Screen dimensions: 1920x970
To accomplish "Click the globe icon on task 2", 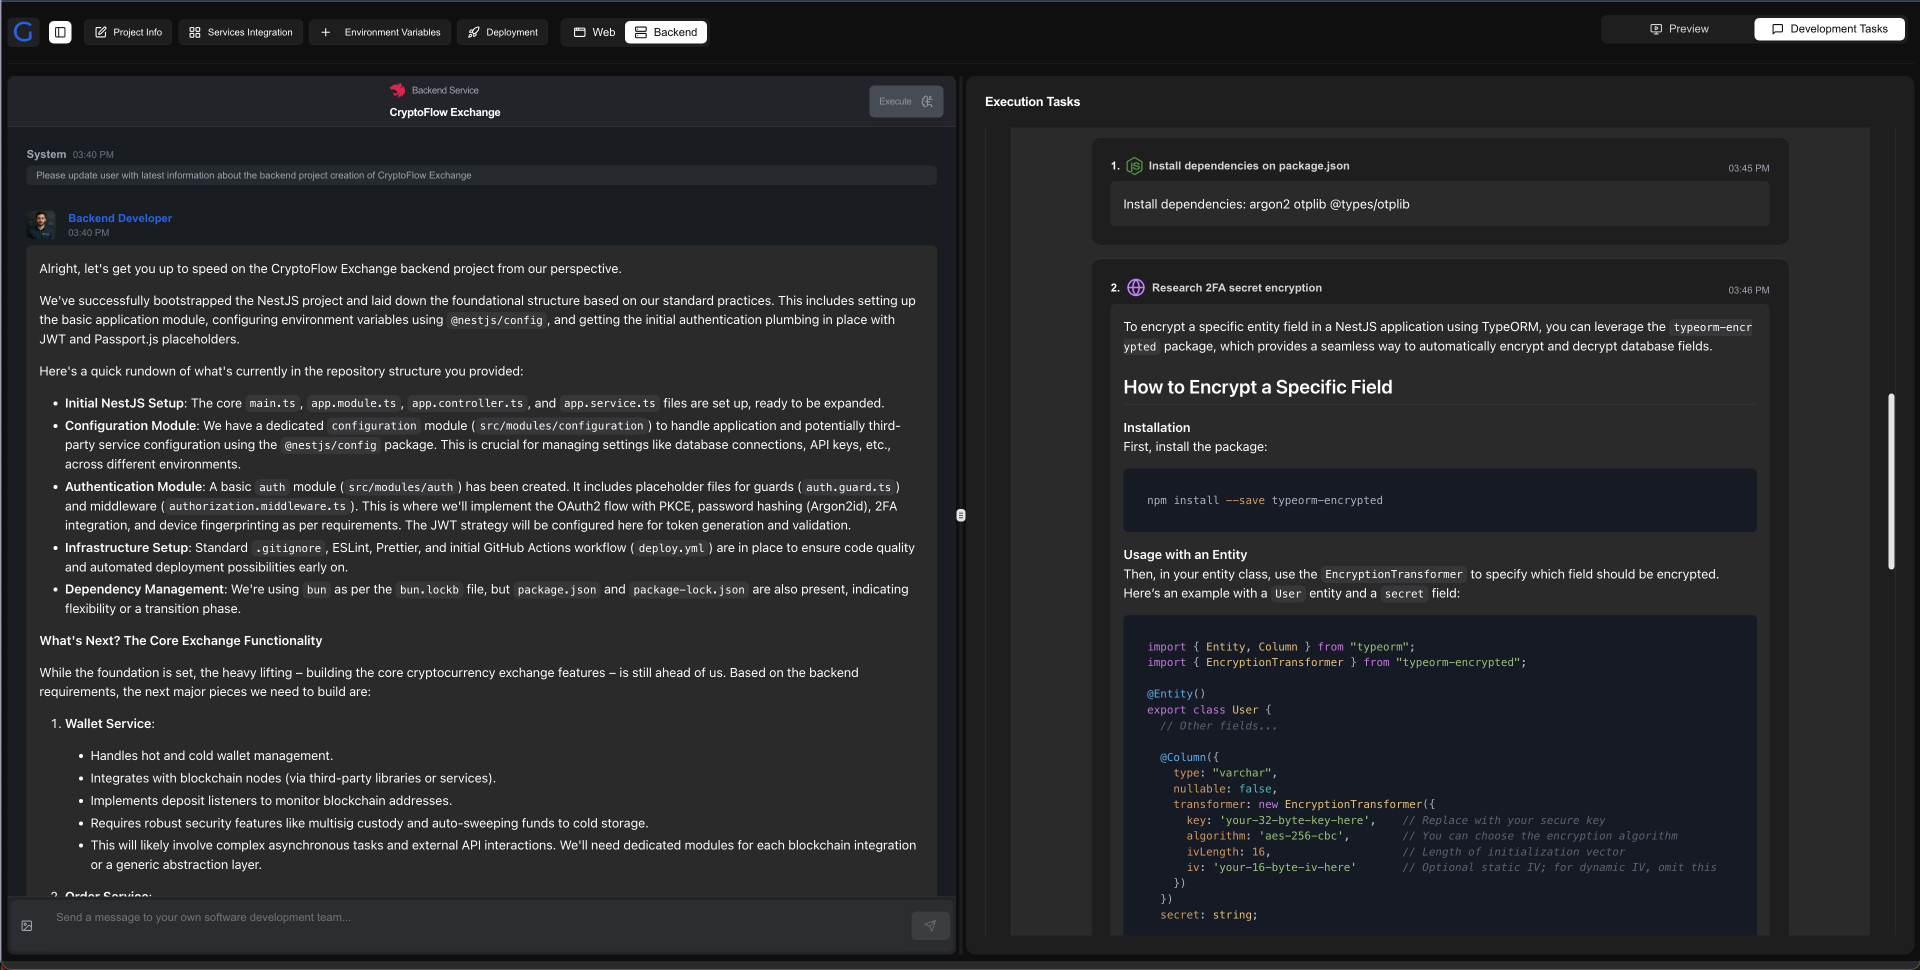I will 1136,288.
